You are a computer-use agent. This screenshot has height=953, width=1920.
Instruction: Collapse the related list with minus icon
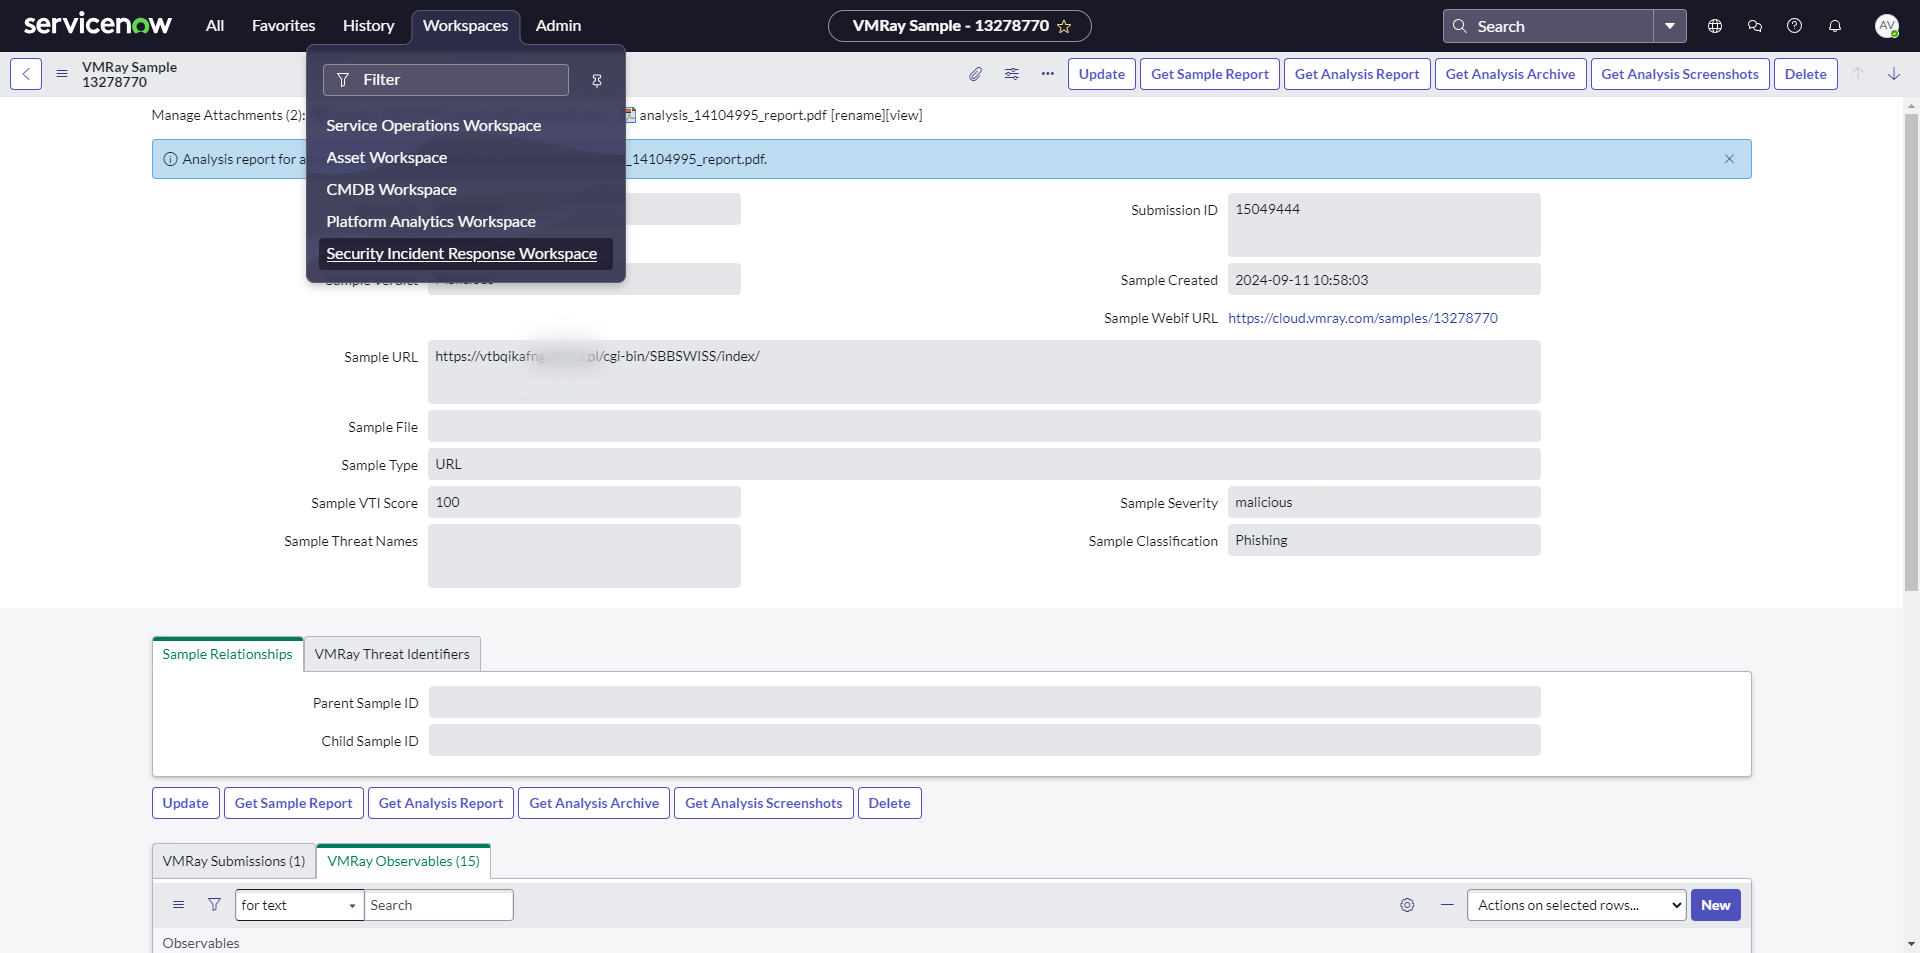pos(1447,905)
